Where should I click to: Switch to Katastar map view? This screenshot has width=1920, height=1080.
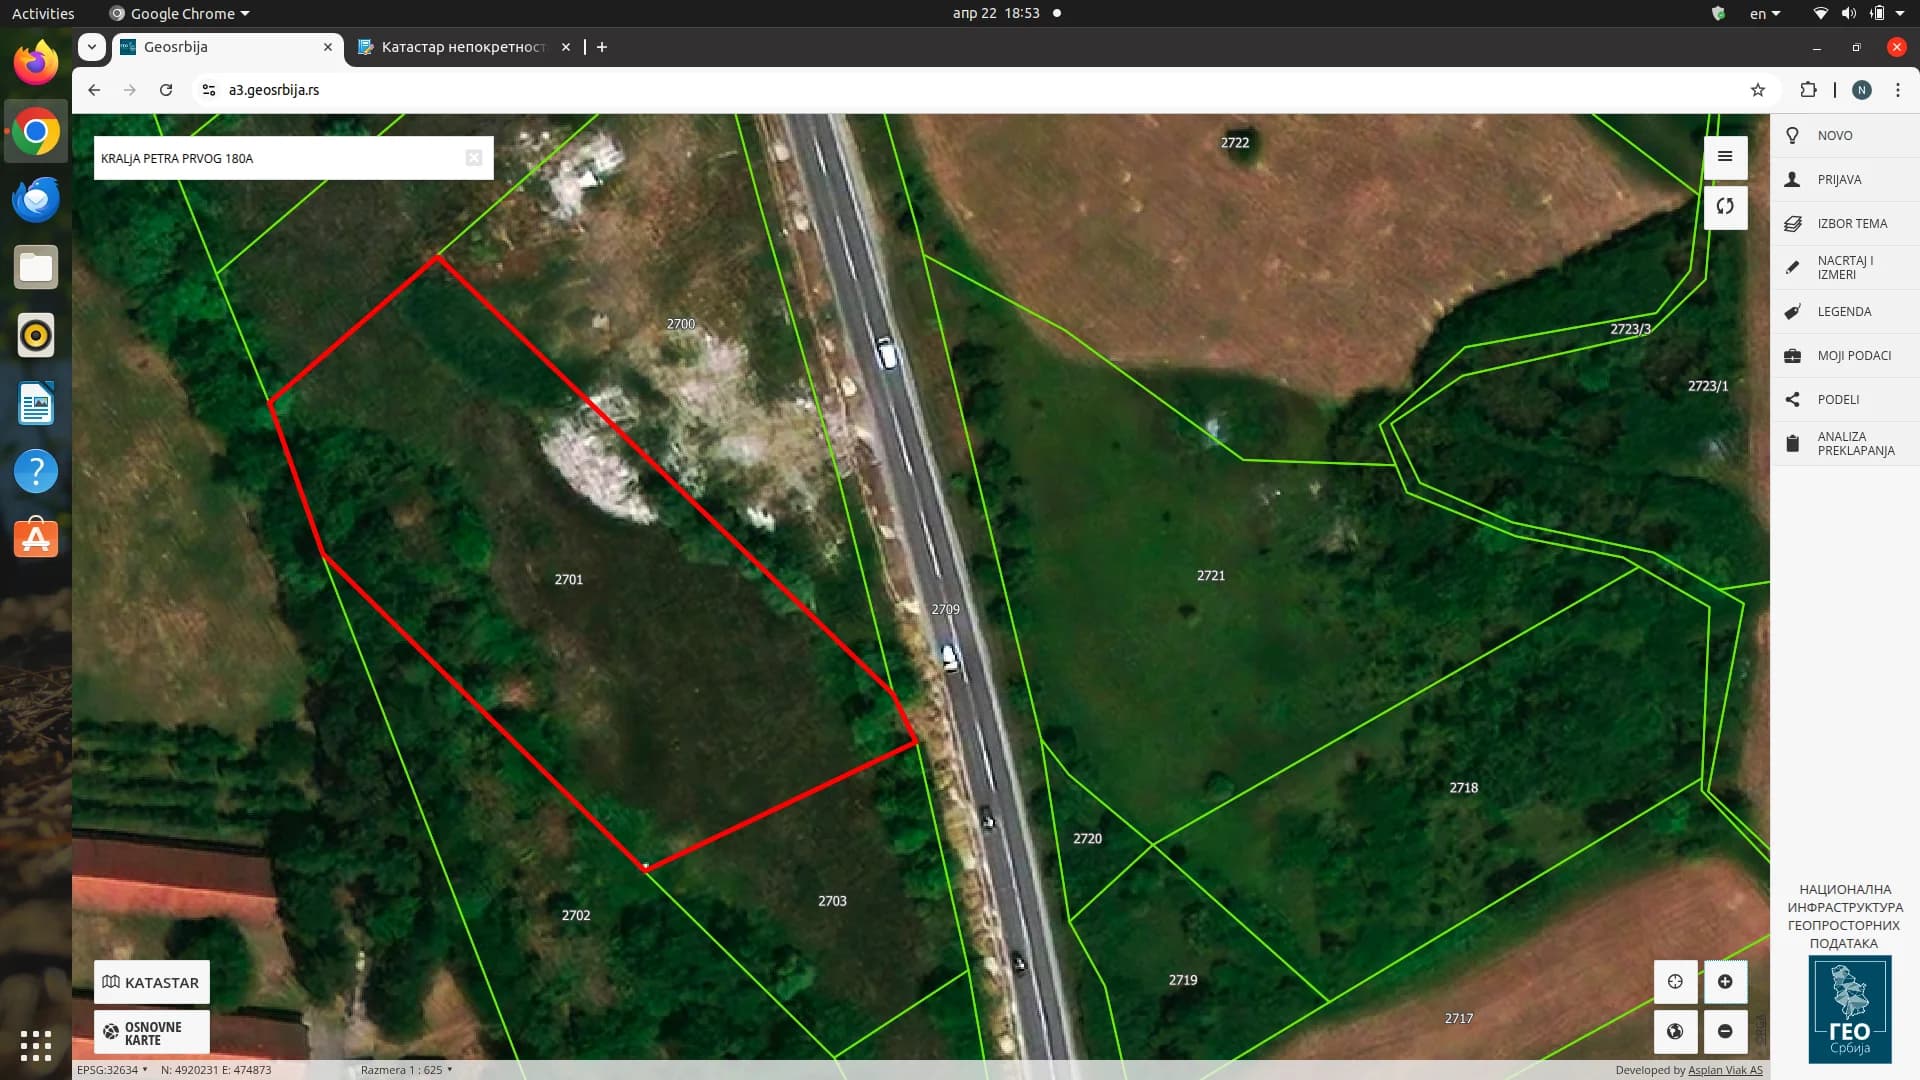[x=152, y=982]
